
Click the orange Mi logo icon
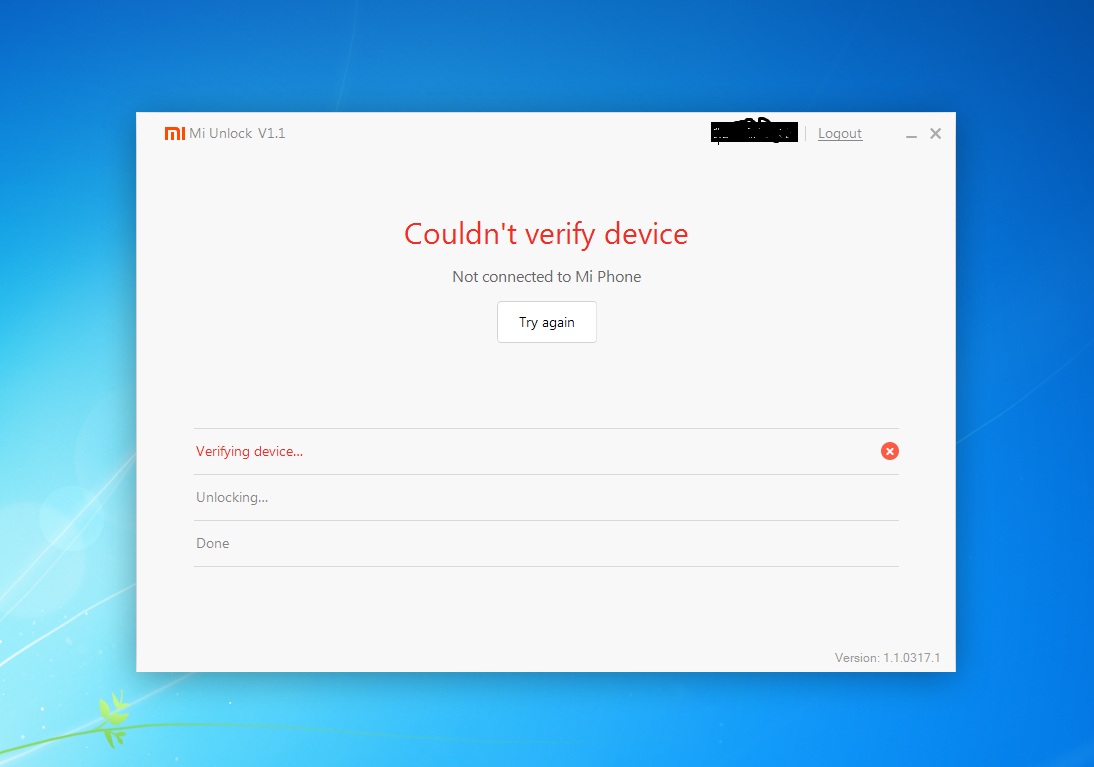coord(175,133)
